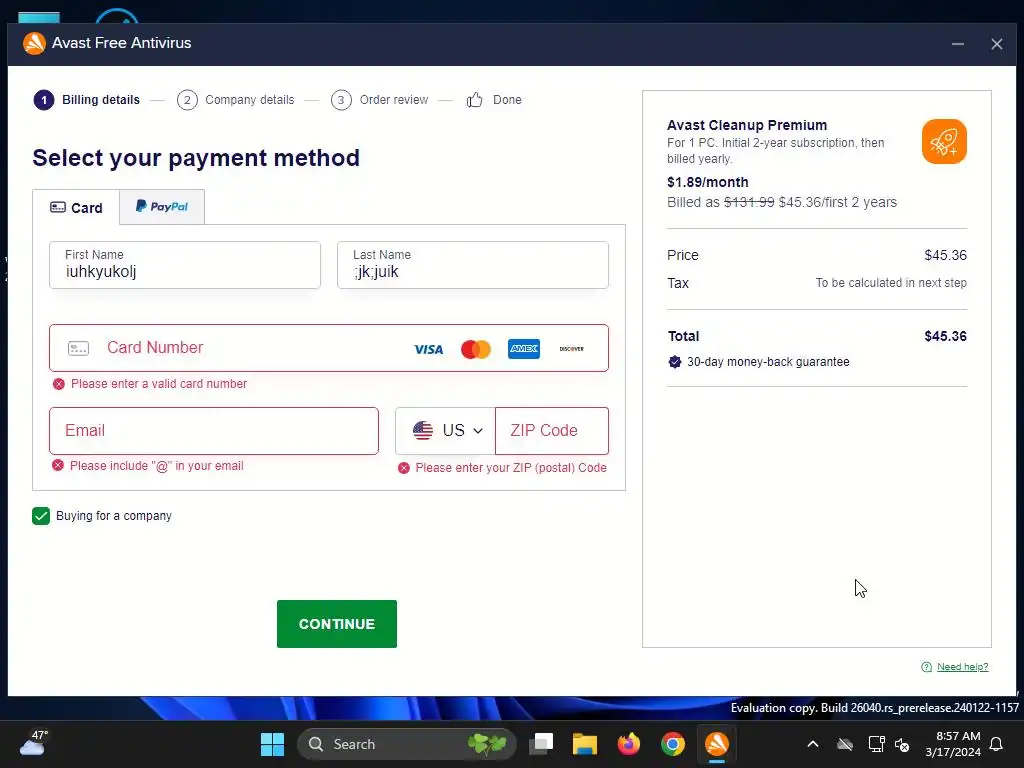Click the Need help question mark icon

pos(926,667)
